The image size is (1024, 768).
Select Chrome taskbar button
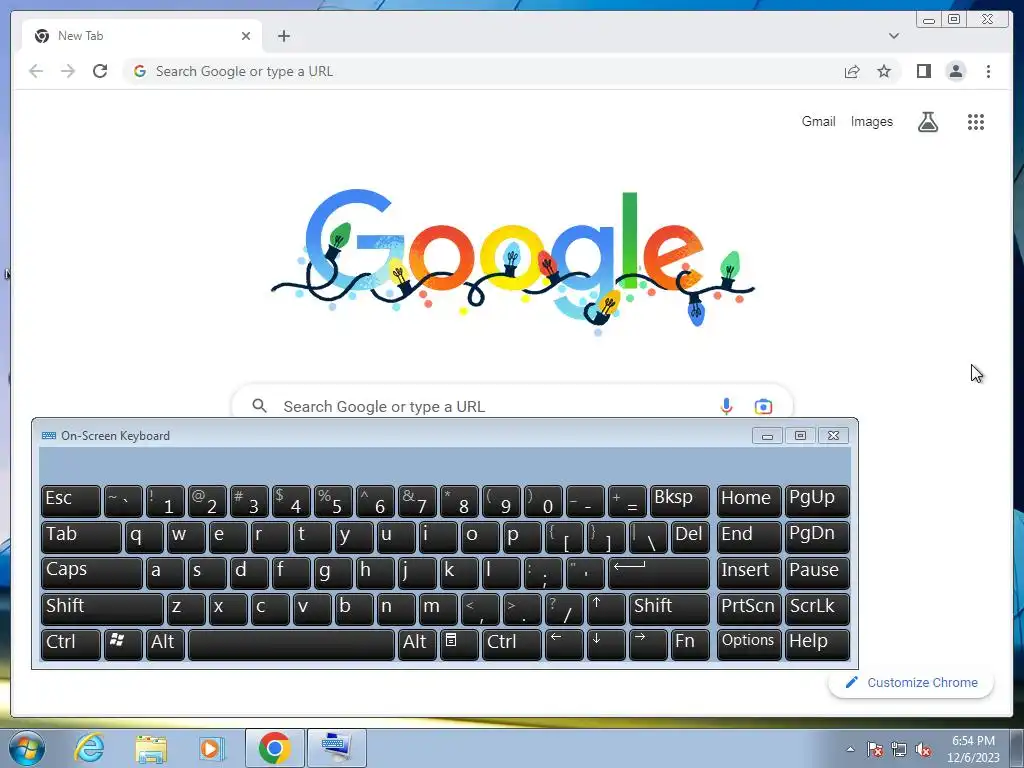click(x=274, y=748)
